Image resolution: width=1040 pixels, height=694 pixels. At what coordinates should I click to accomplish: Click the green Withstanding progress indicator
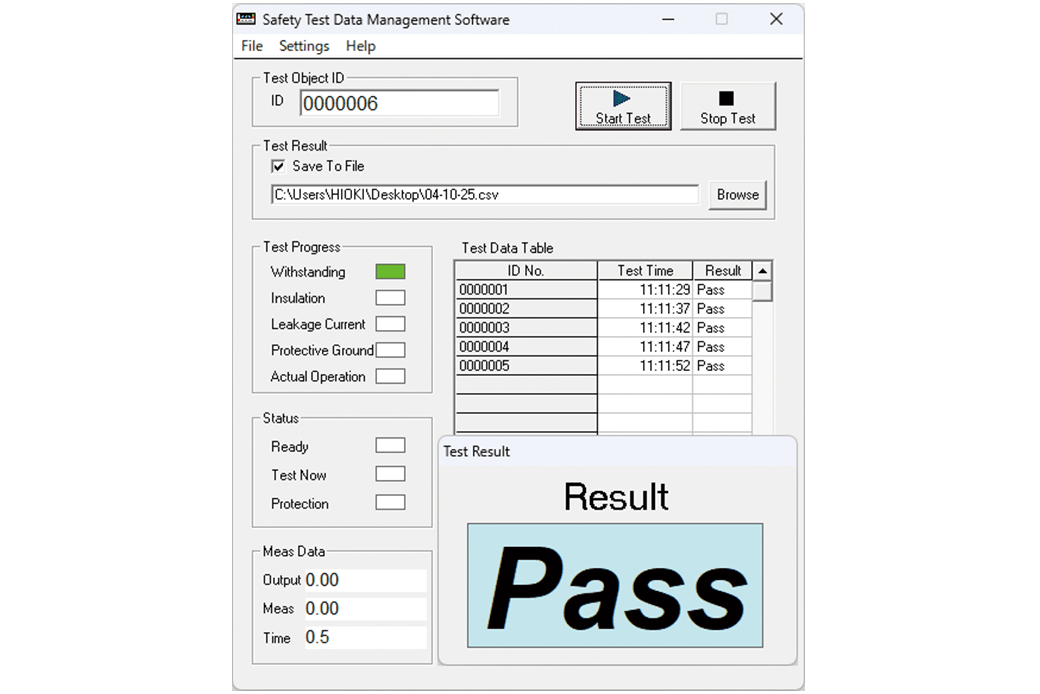point(390,271)
